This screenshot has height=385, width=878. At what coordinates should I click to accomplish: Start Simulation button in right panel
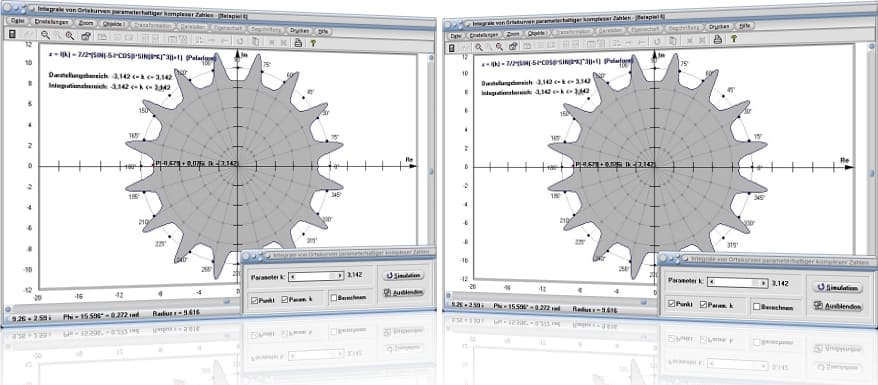(x=837, y=288)
